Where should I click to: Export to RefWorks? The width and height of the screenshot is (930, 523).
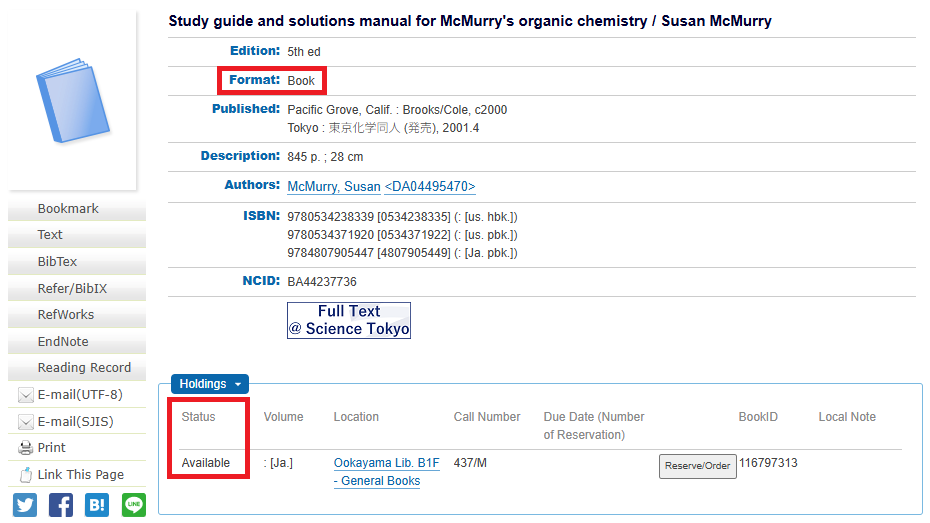coord(66,315)
